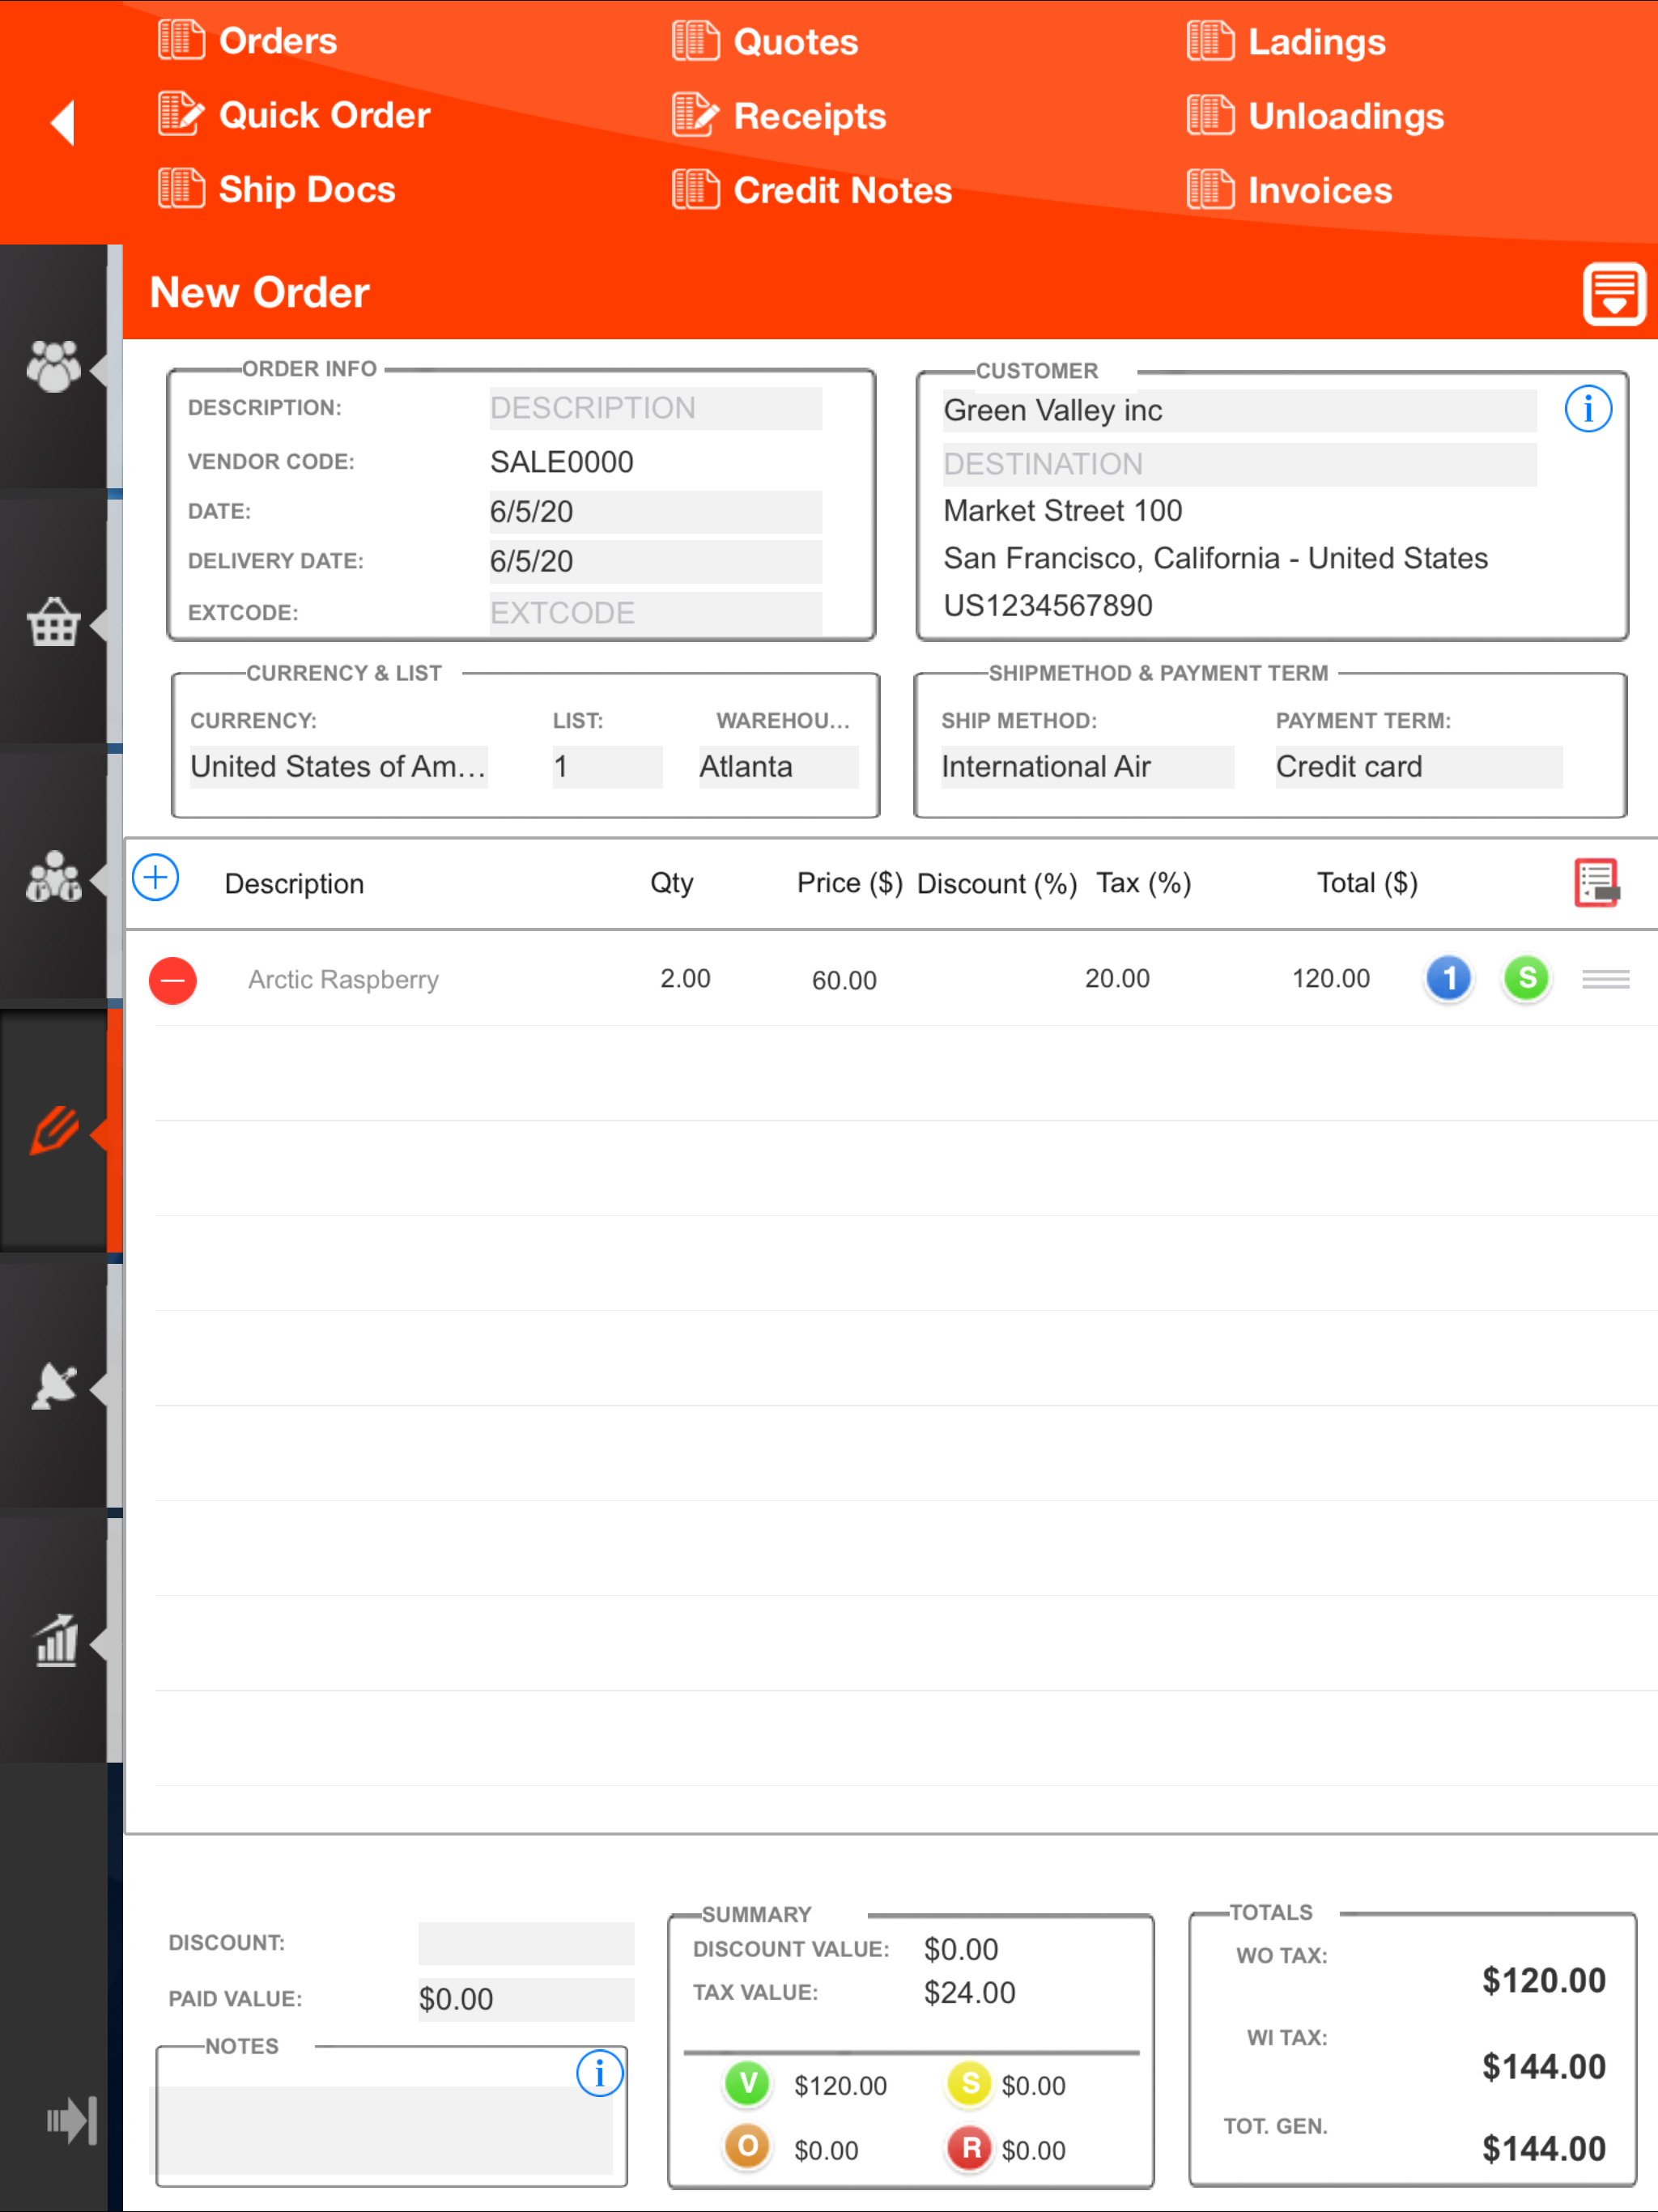1658x2212 pixels.
Task: Click the Destination field
Action: (x=1239, y=464)
